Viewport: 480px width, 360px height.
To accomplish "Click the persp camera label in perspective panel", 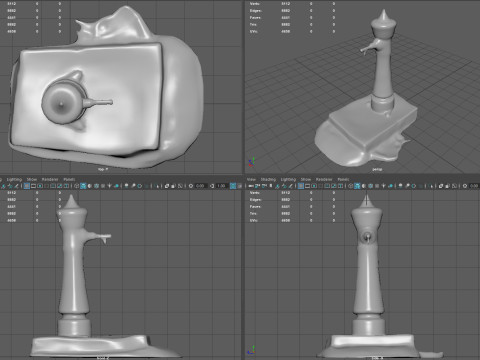I will pyautogui.click(x=377, y=170).
